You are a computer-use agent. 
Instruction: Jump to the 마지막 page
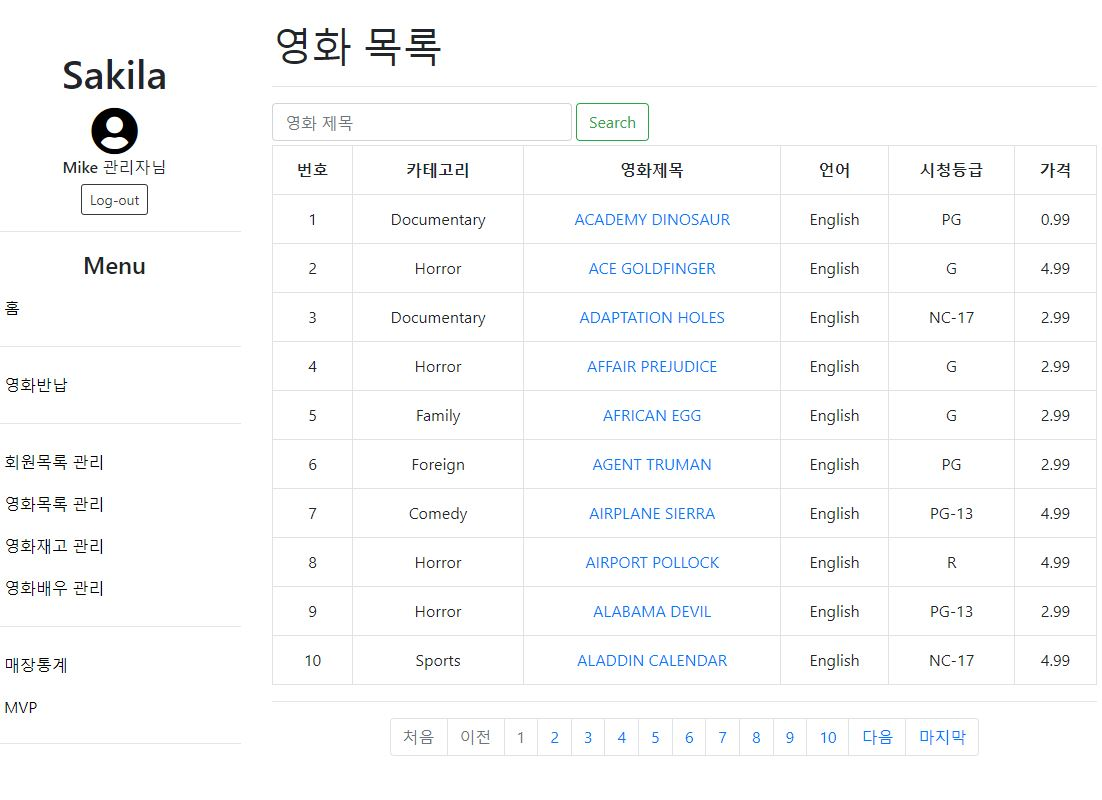tap(942, 737)
